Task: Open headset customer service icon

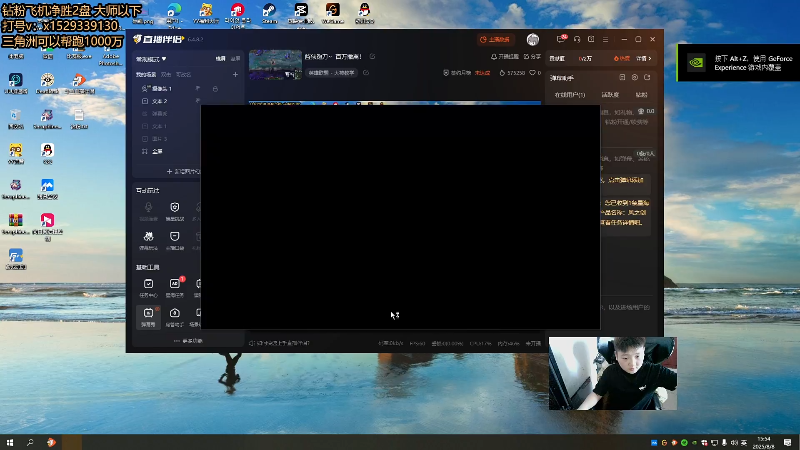Action: tap(577, 39)
